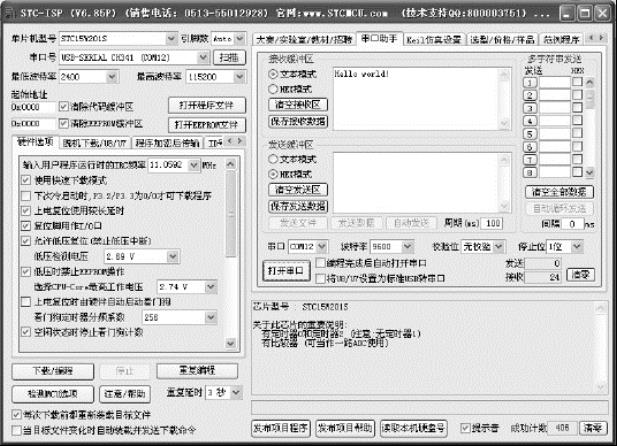Click multi-string send button 8
Screen dimensions: 617x446
pos(530,172)
